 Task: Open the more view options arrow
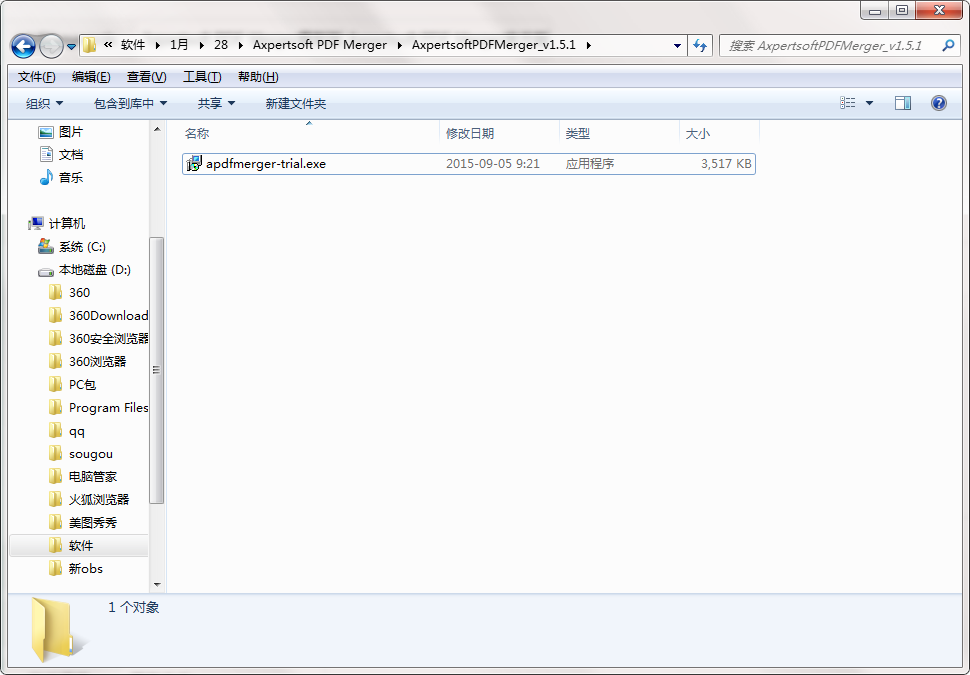[869, 103]
